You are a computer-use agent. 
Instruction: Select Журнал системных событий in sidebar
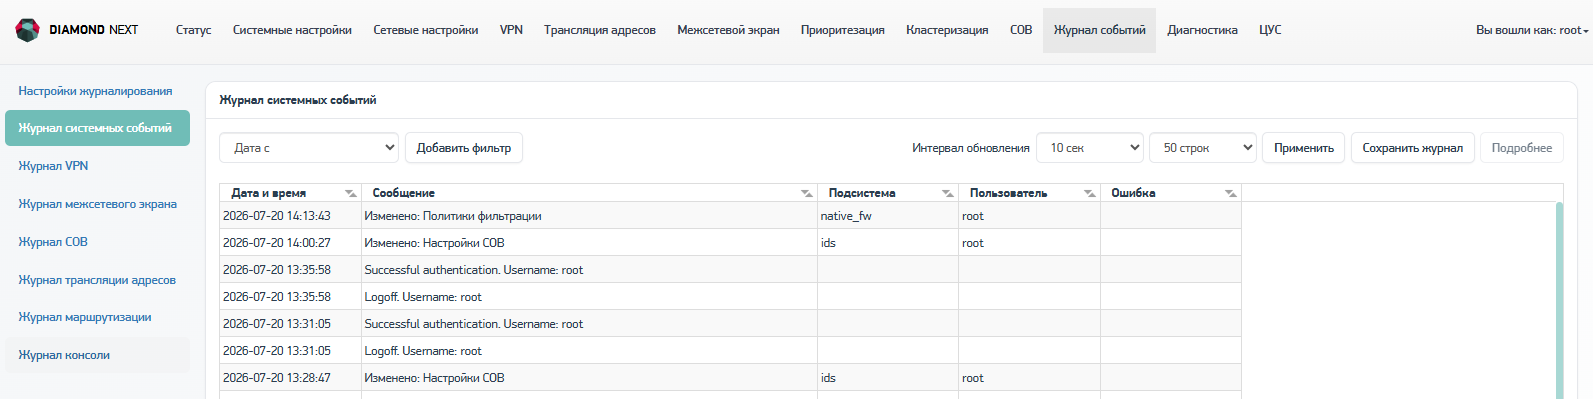click(x=97, y=128)
